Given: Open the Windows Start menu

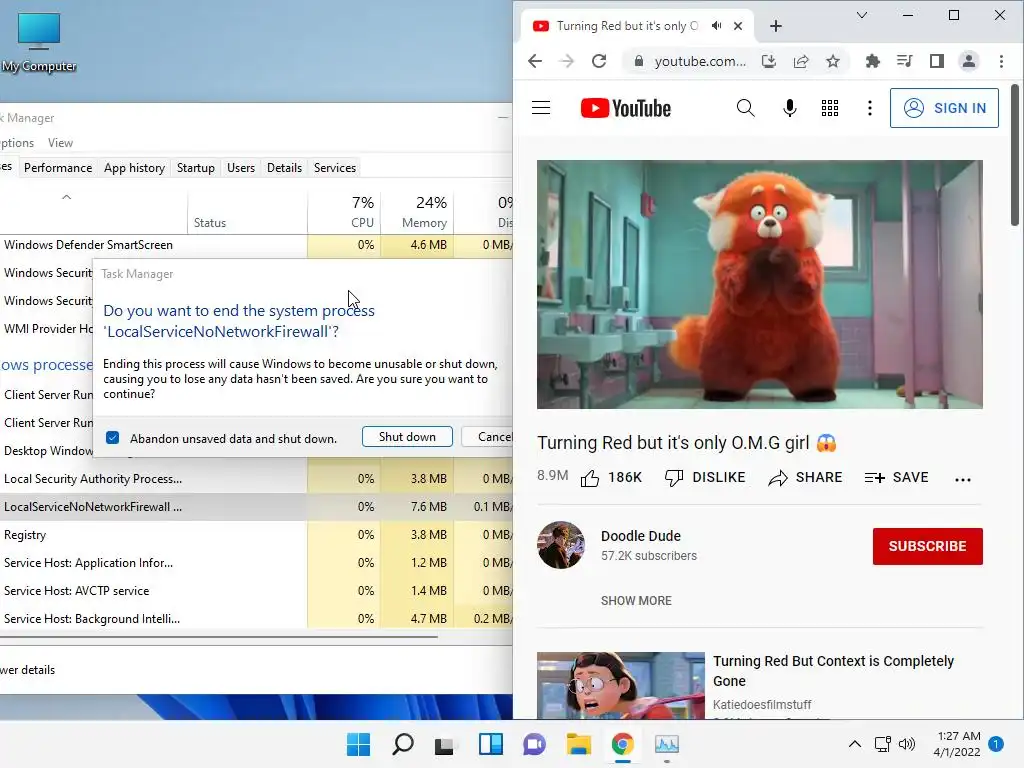Looking at the screenshot, I should point(358,744).
